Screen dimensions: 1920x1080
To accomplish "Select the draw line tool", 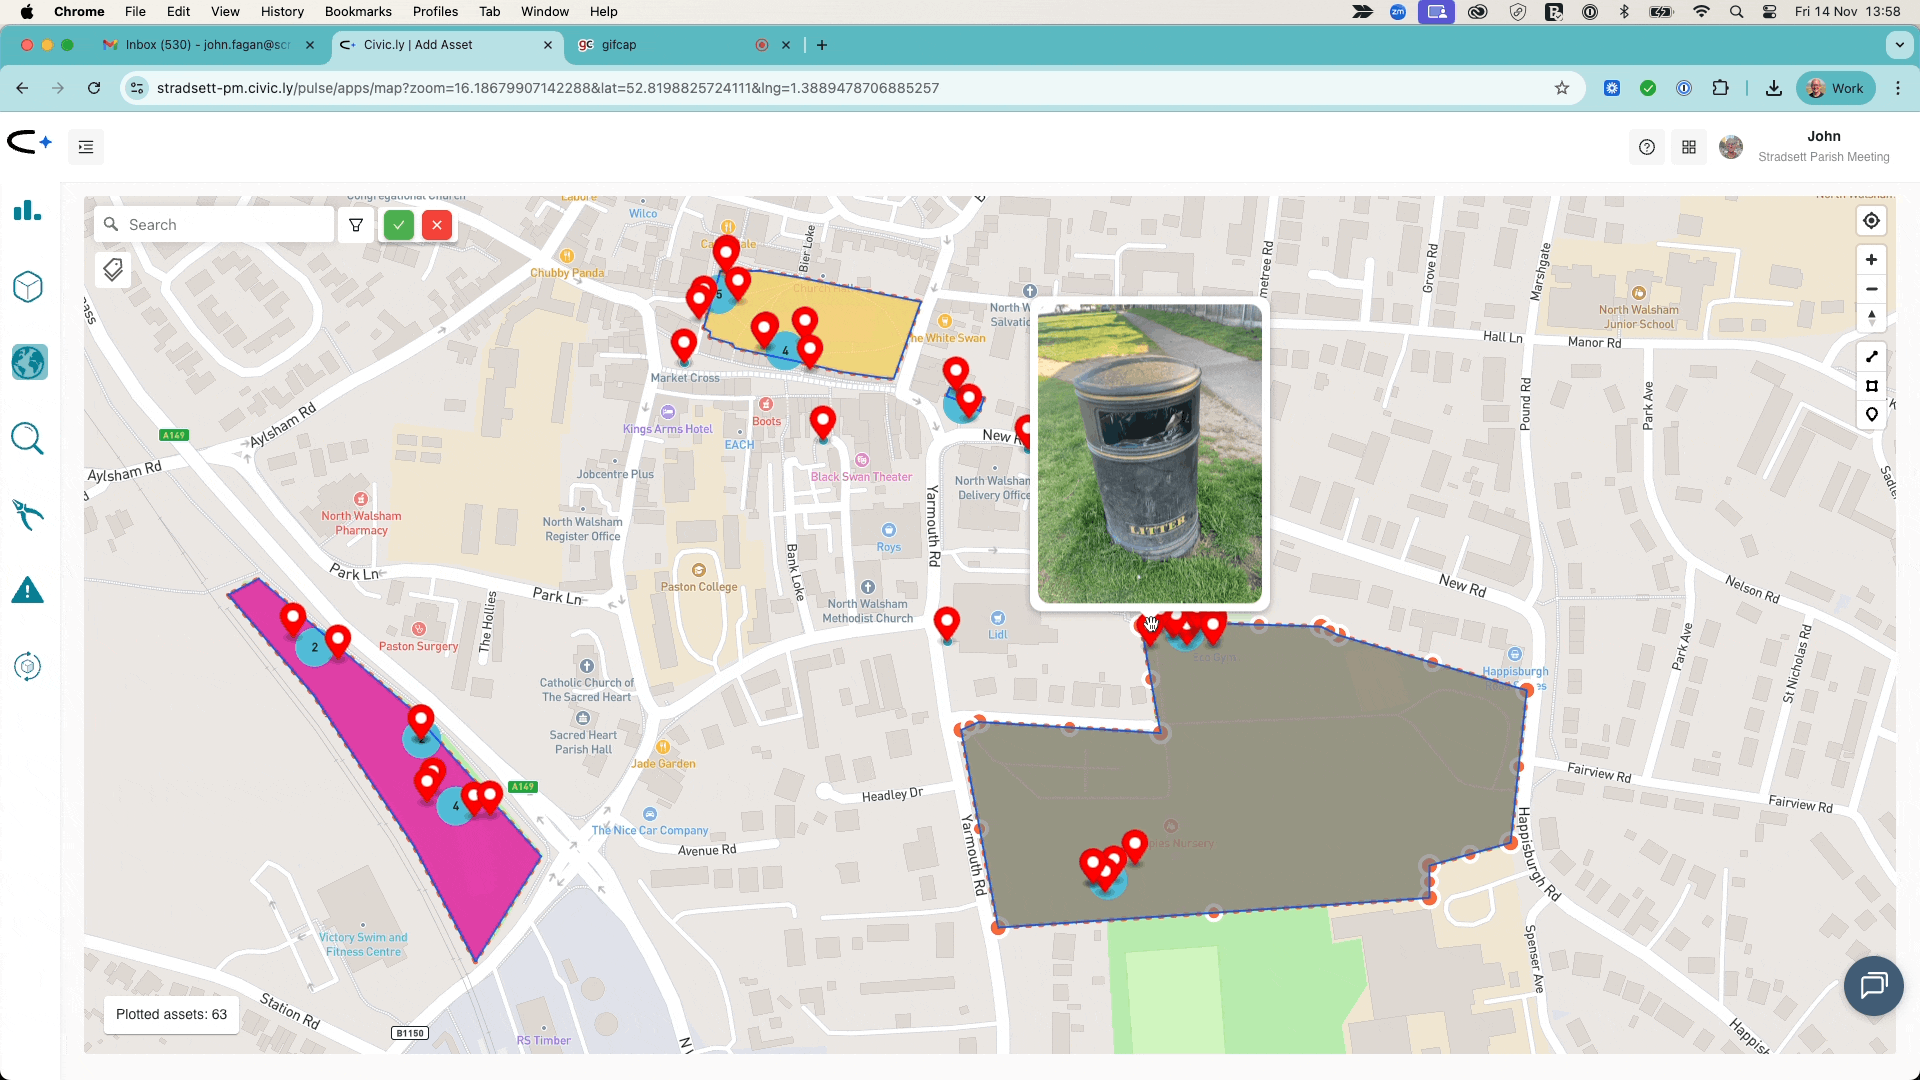I will [x=1871, y=357].
